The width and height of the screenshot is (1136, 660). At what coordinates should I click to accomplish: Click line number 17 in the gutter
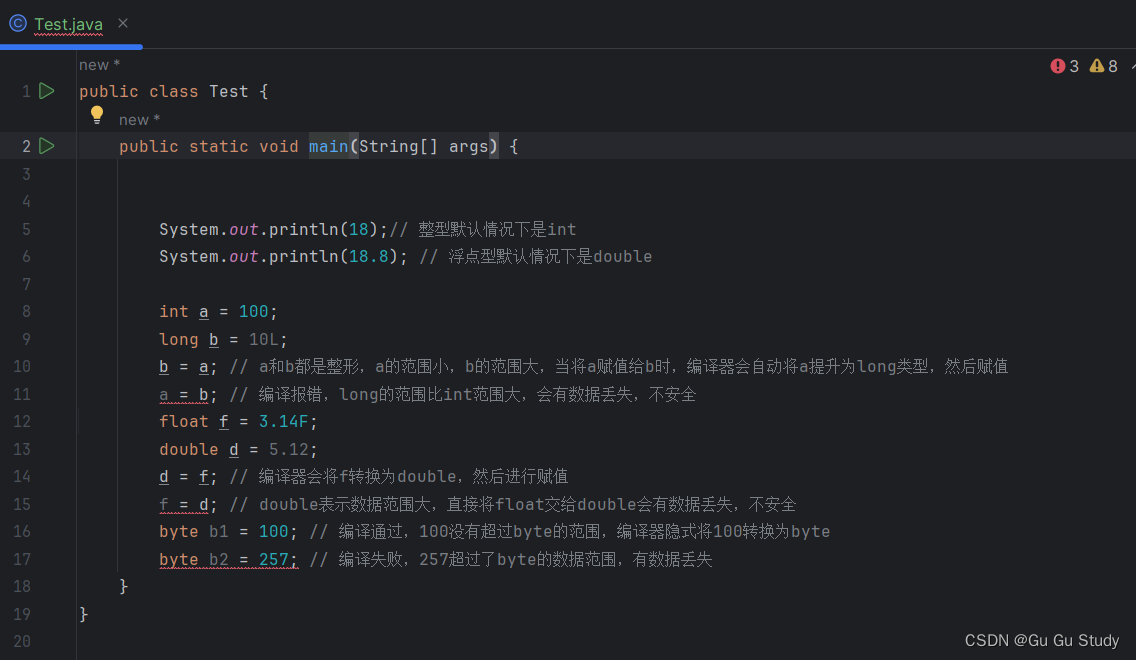(x=22, y=559)
